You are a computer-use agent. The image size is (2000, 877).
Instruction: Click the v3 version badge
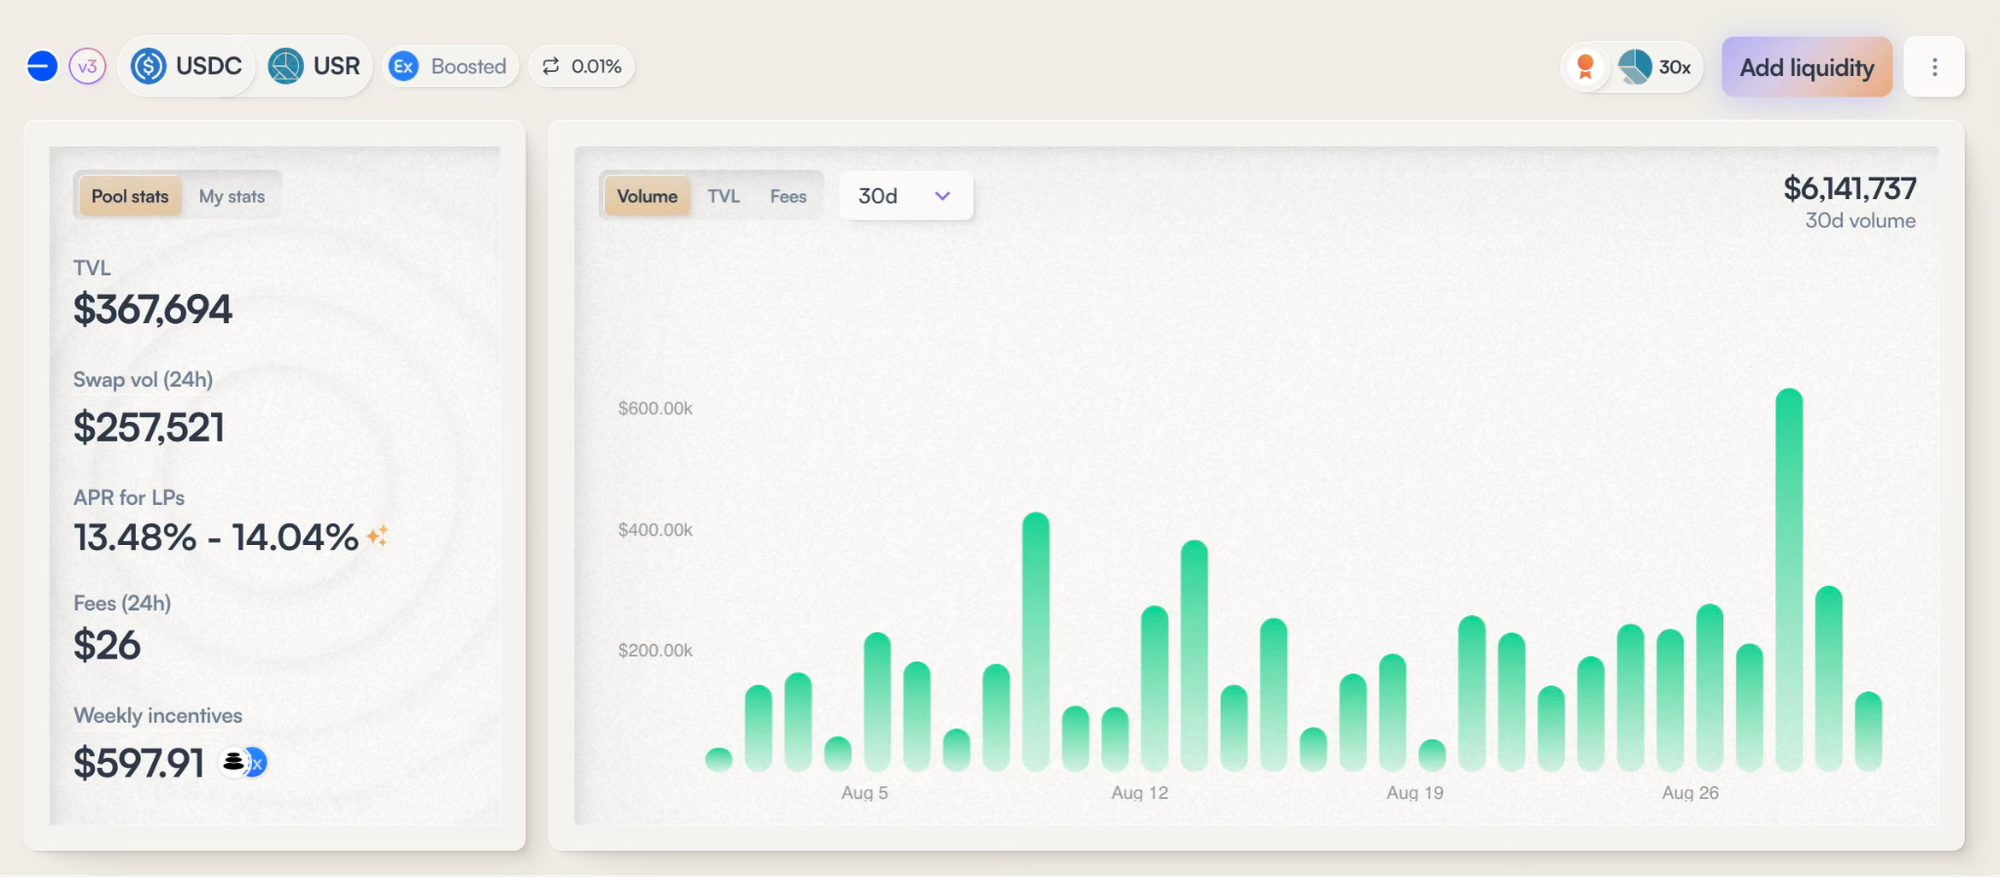click(88, 67)
